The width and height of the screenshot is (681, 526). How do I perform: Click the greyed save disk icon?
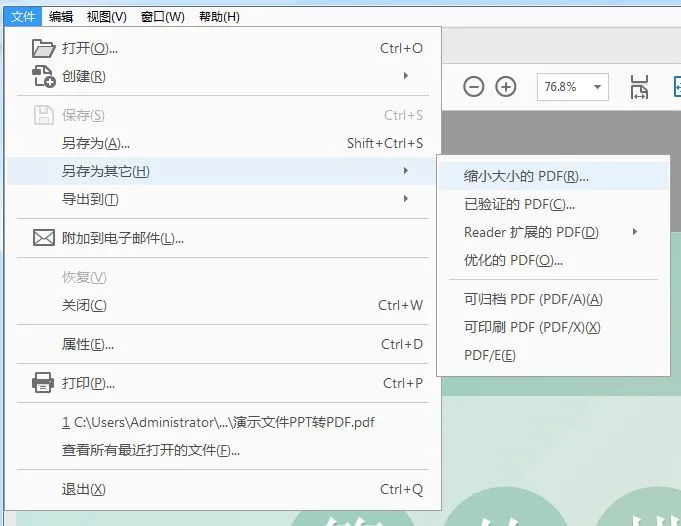click(43, 115)
